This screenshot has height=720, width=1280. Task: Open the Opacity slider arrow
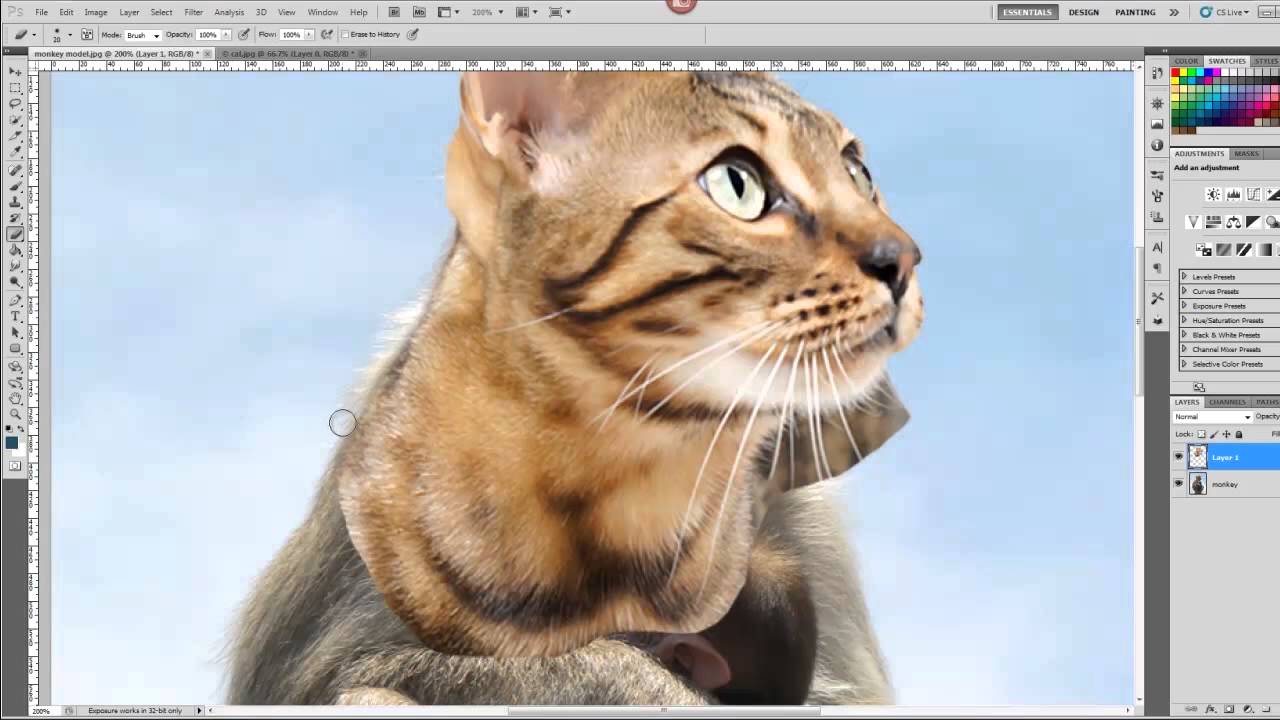pos(224,34)
